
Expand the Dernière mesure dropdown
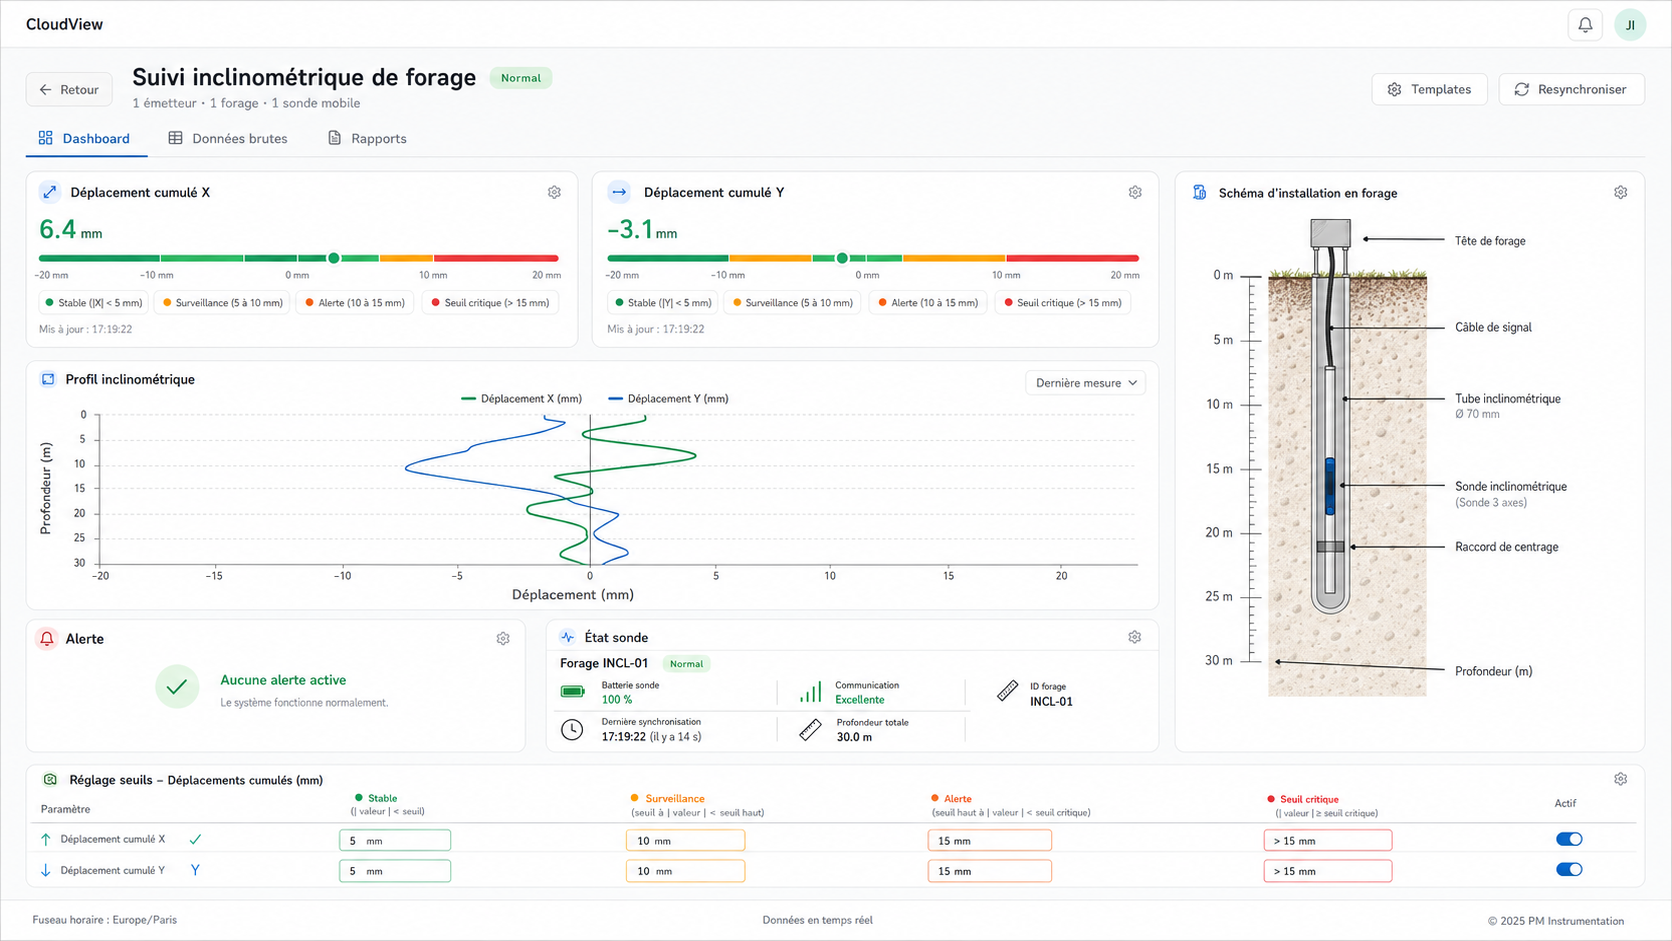click(x=1085, y=383)
